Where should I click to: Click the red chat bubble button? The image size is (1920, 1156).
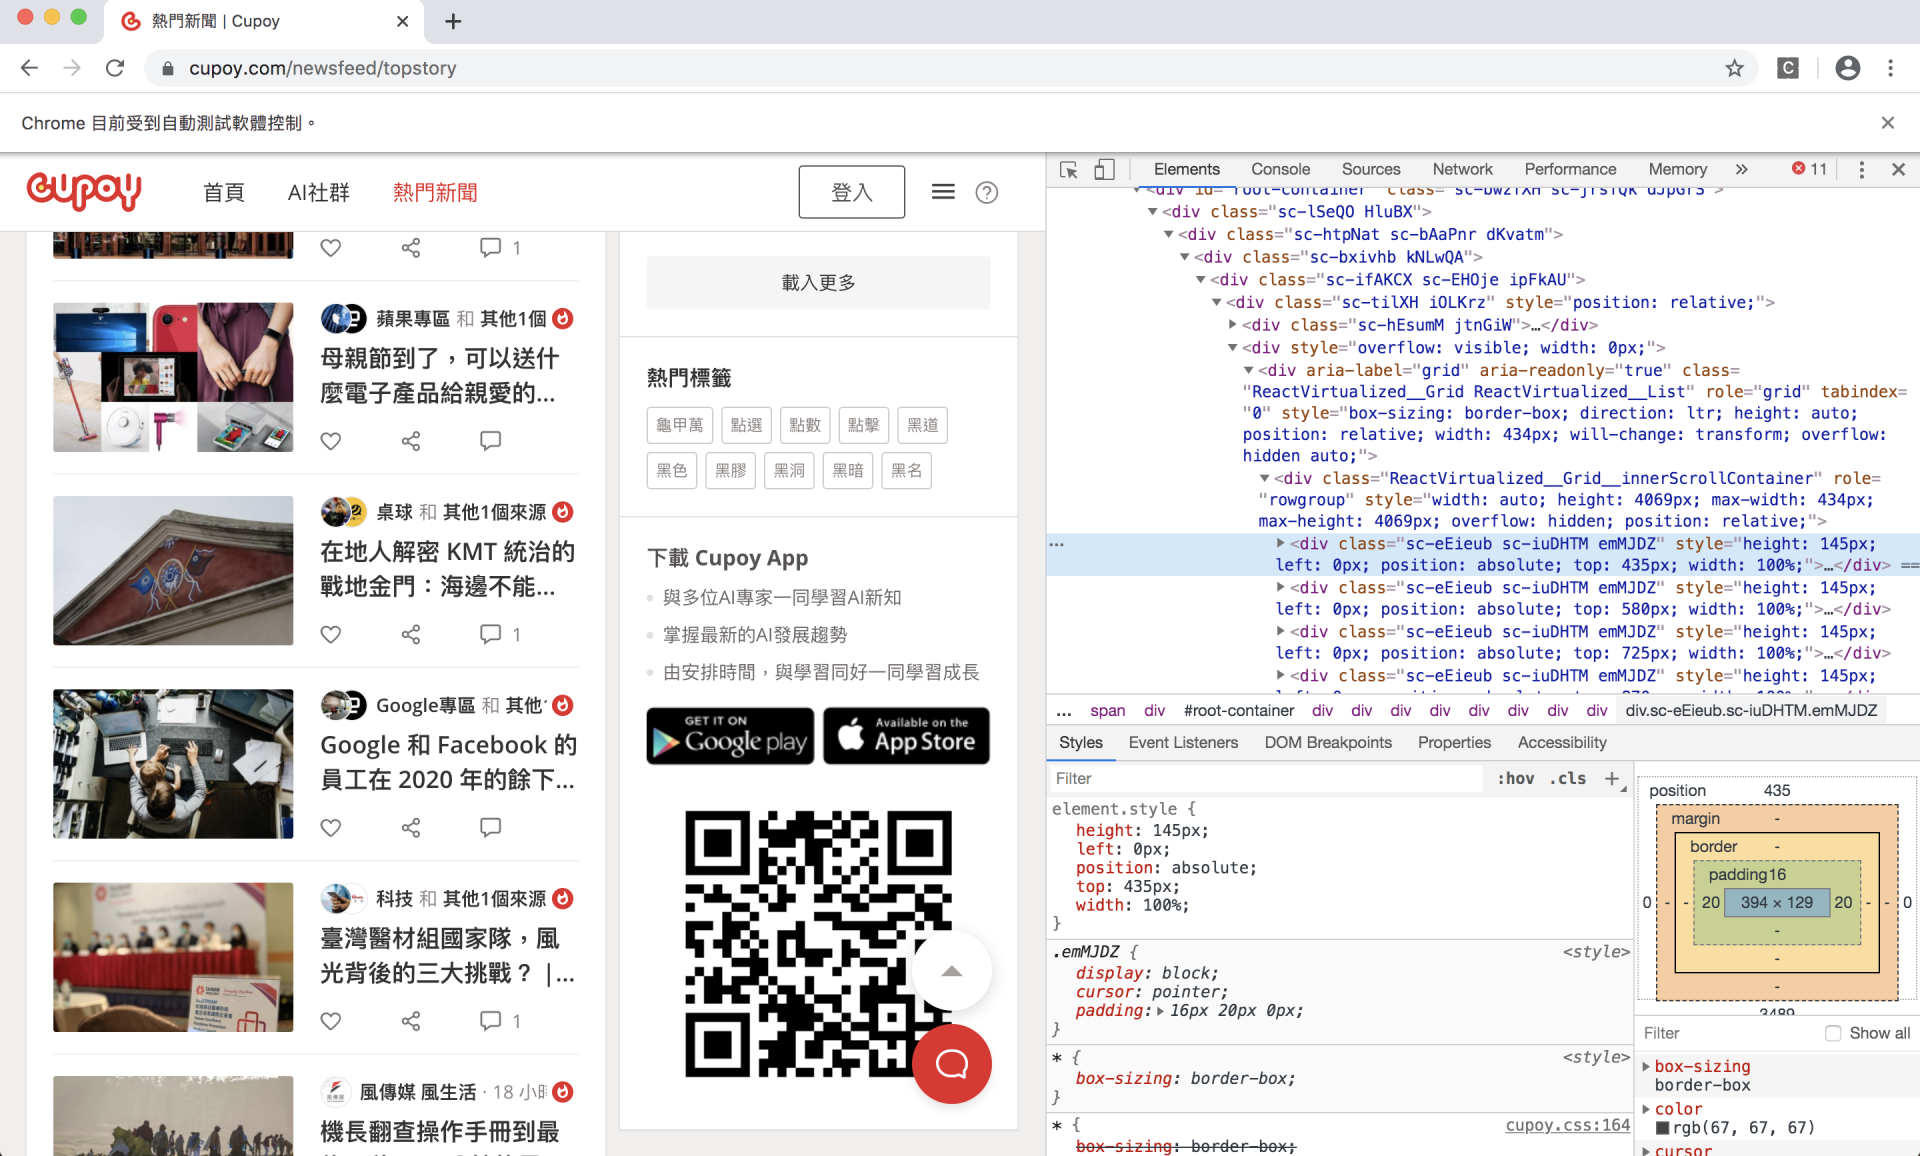pos(952,1064)
